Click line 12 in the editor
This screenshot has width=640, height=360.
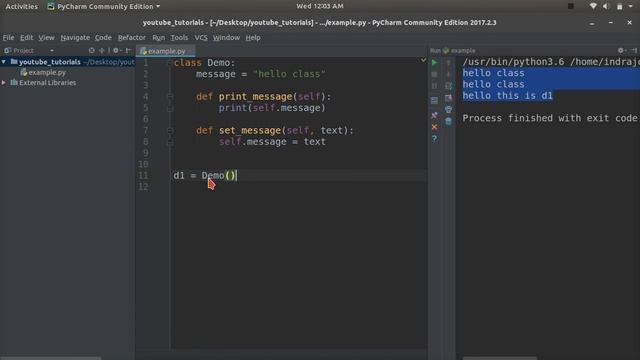pos(300,187)
